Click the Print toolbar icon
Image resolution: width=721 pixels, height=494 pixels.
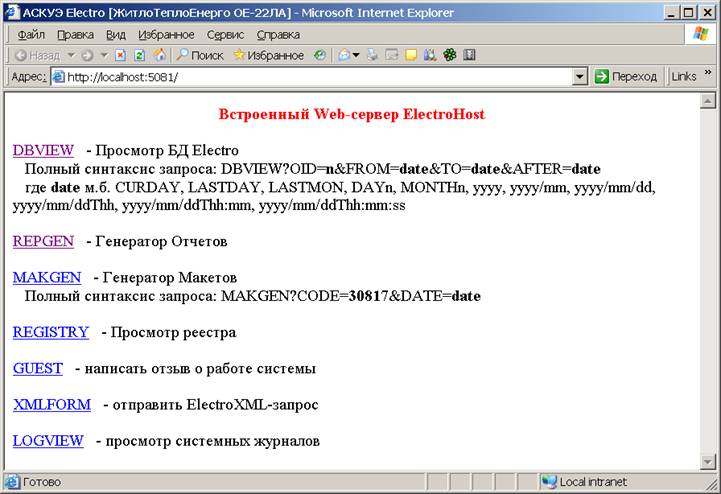[x=372, y=56]
